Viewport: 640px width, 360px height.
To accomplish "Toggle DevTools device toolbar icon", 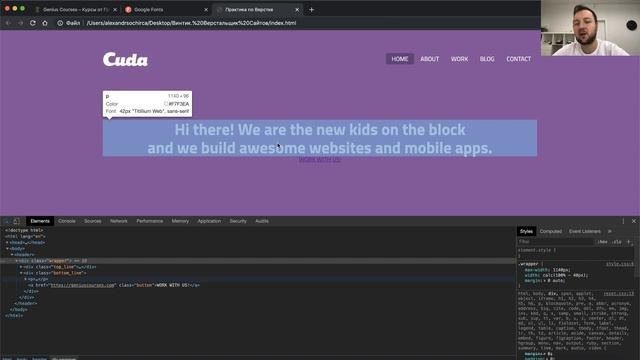I will click(16, 221).
